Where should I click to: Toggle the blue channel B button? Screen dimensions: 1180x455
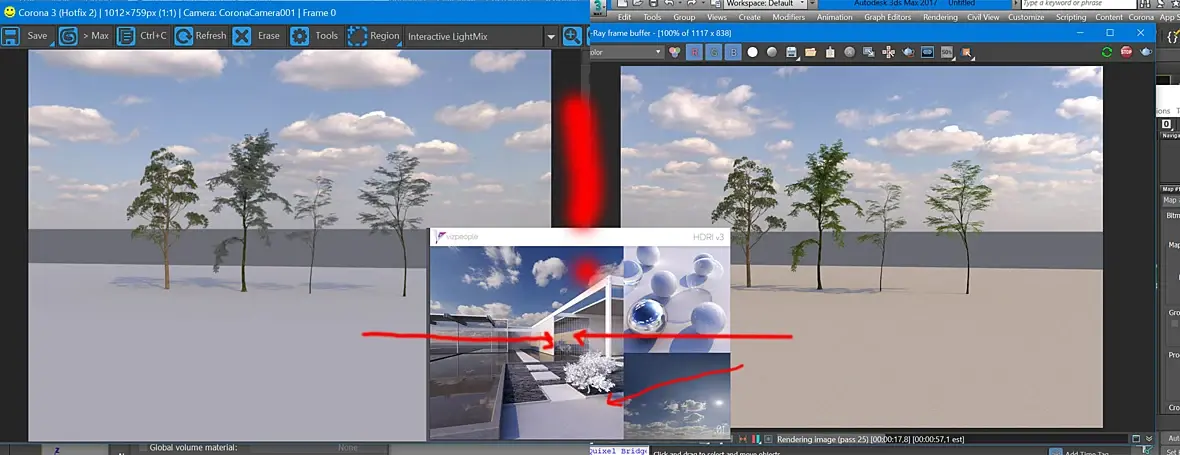pyautogui.click(x=733, y=52)
